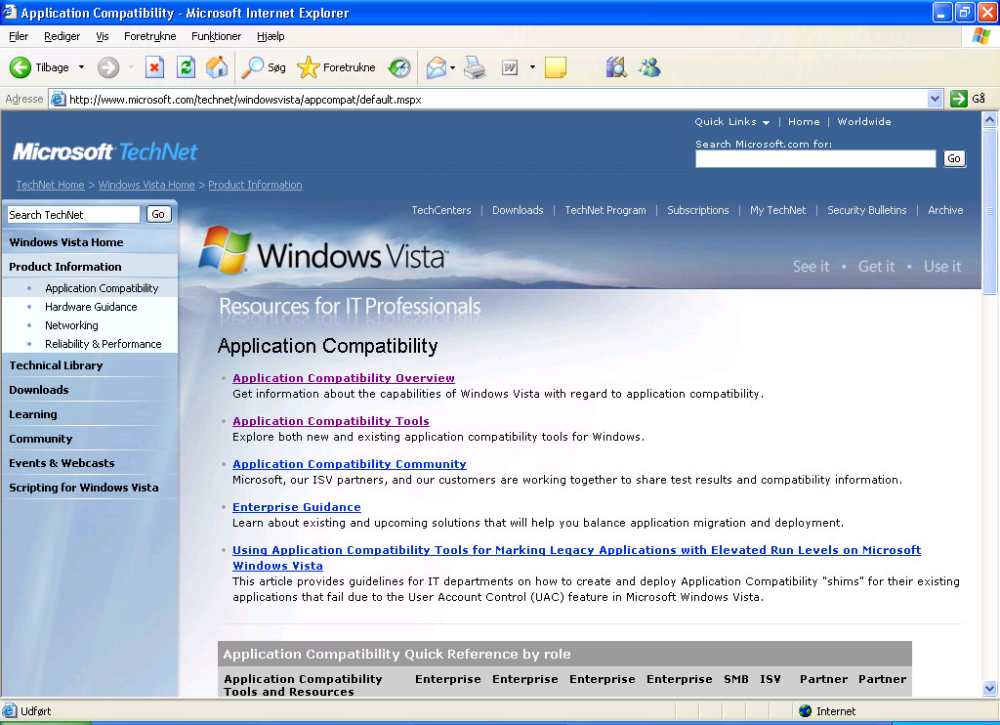Click the Back (Tilbage) arrow icon
Viewport: 1000px width, 725px height.
point(20,67)
